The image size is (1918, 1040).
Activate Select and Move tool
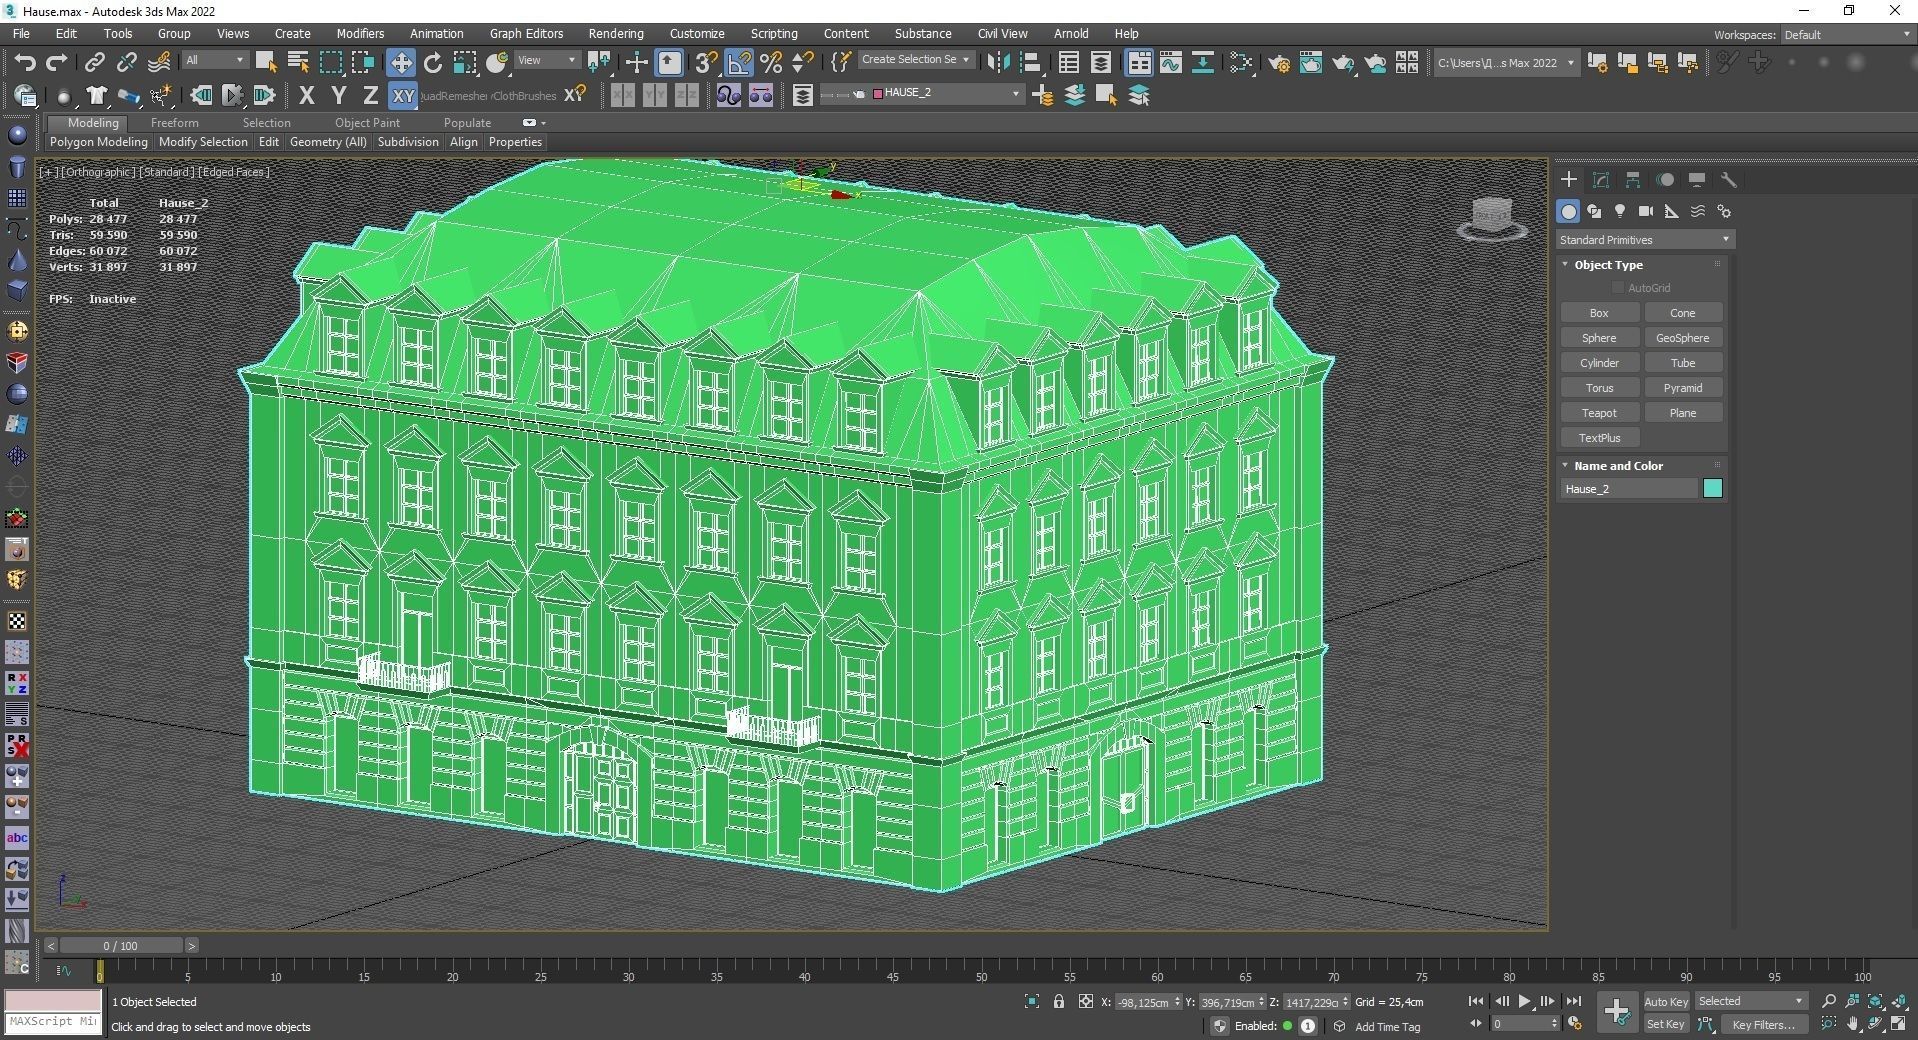[x=401, y=62]
